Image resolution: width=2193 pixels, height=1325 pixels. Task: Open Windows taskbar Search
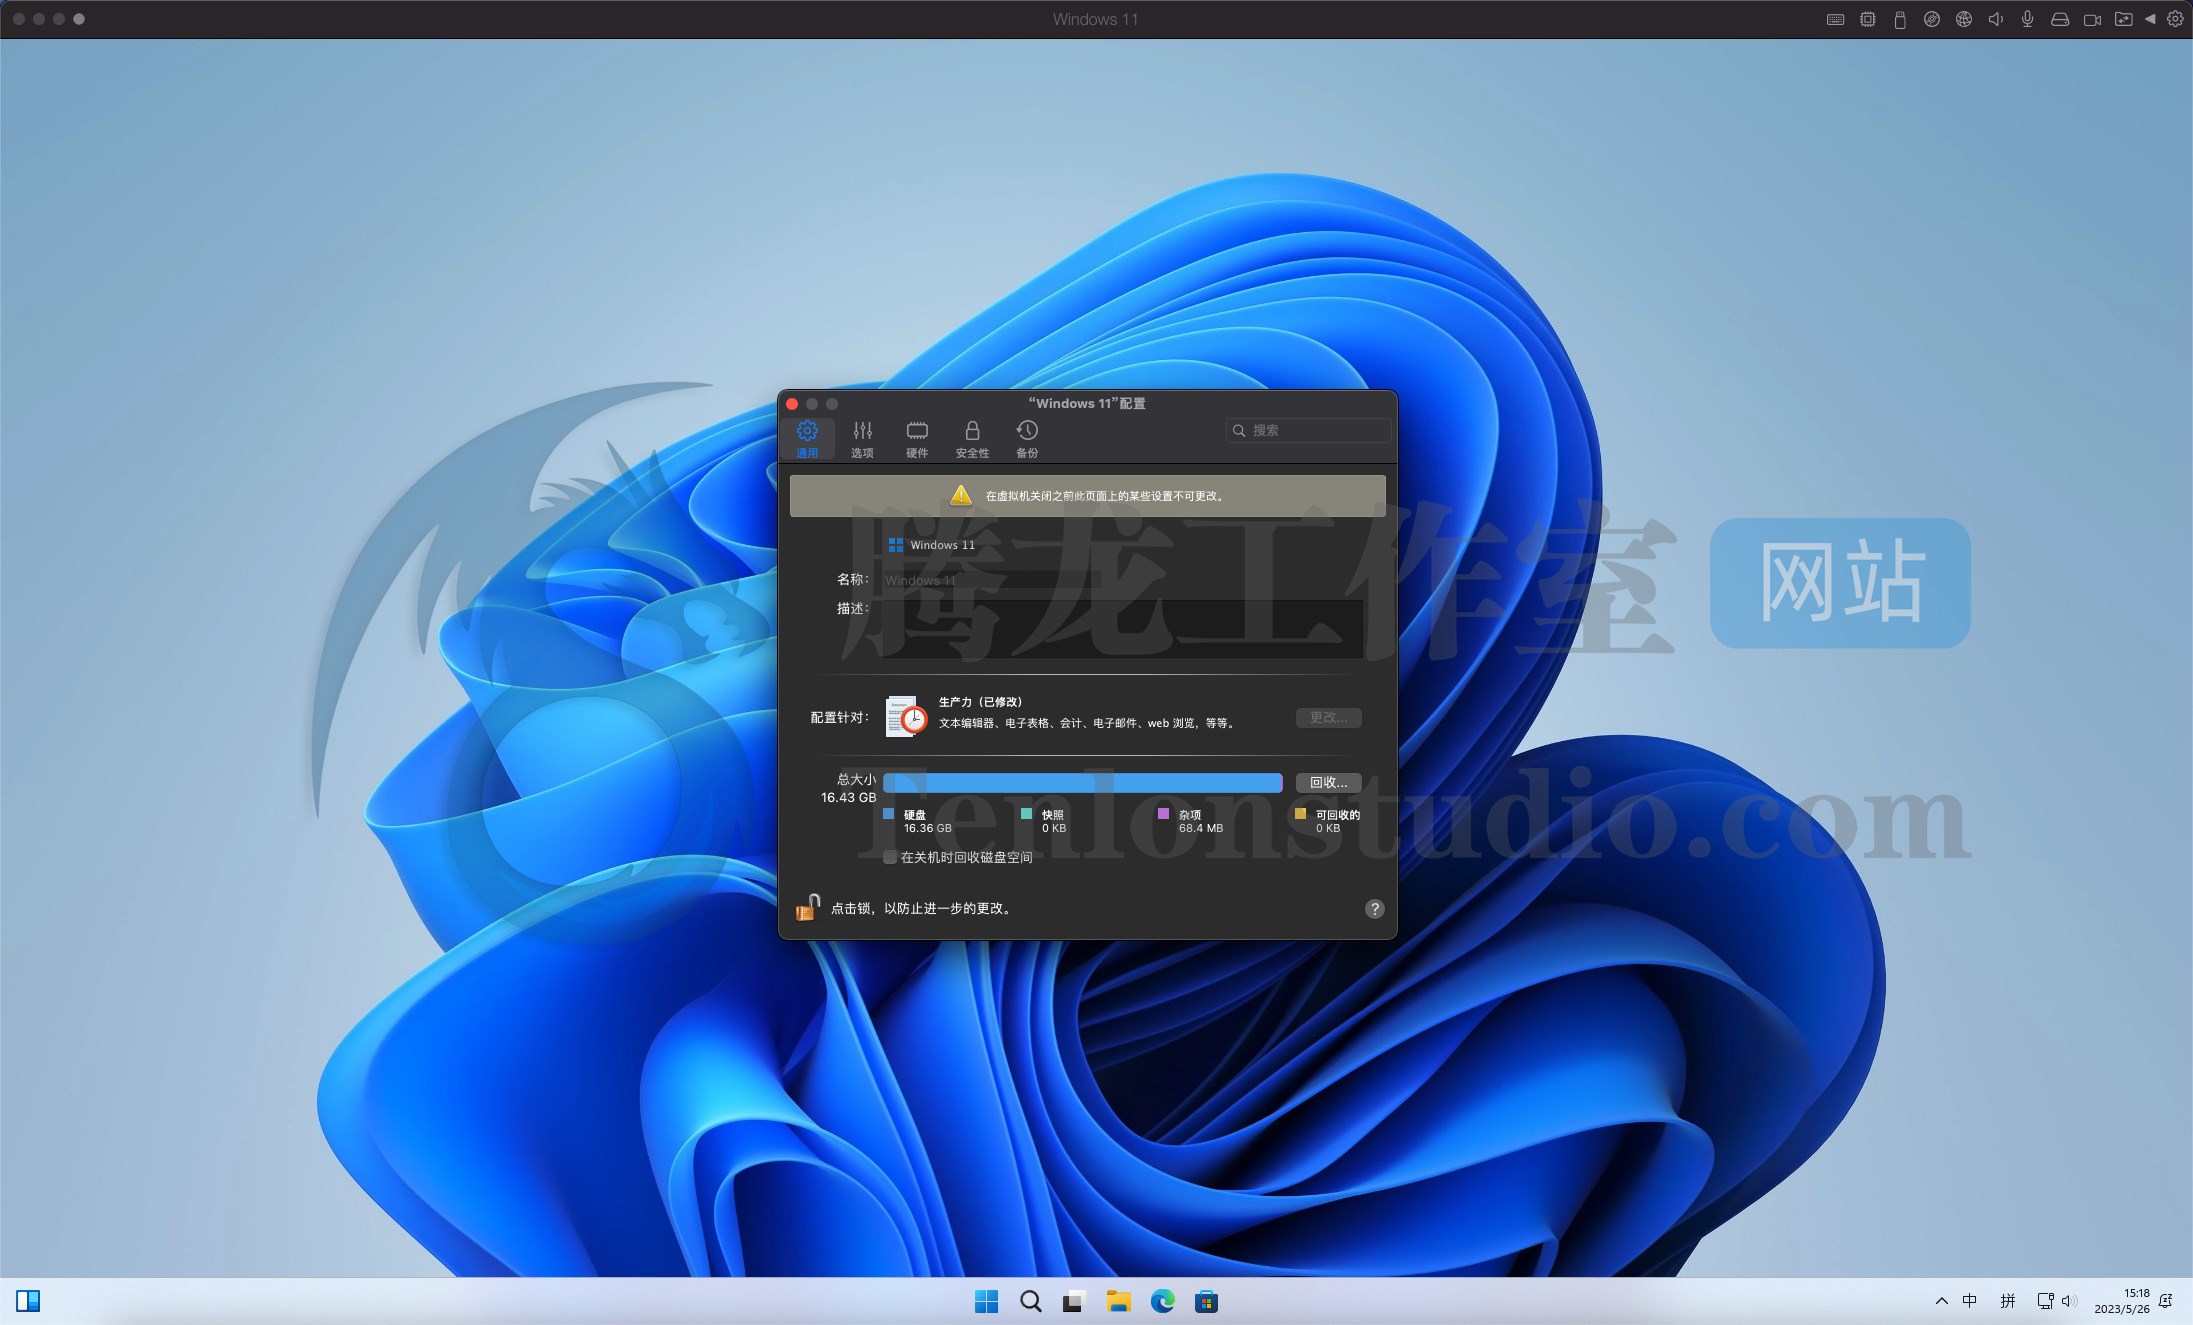pos(1030,1301)
